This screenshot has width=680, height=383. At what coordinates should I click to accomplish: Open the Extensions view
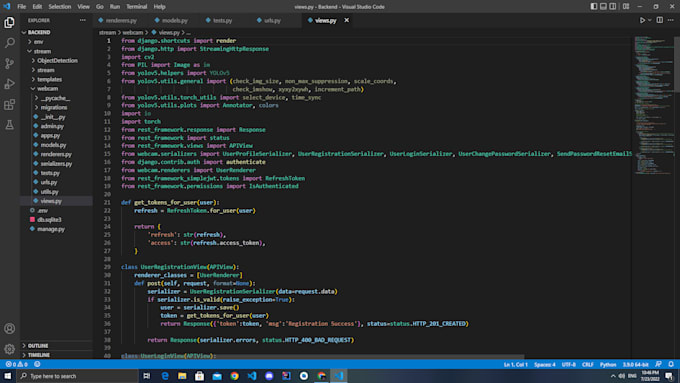tap(9, 105)
